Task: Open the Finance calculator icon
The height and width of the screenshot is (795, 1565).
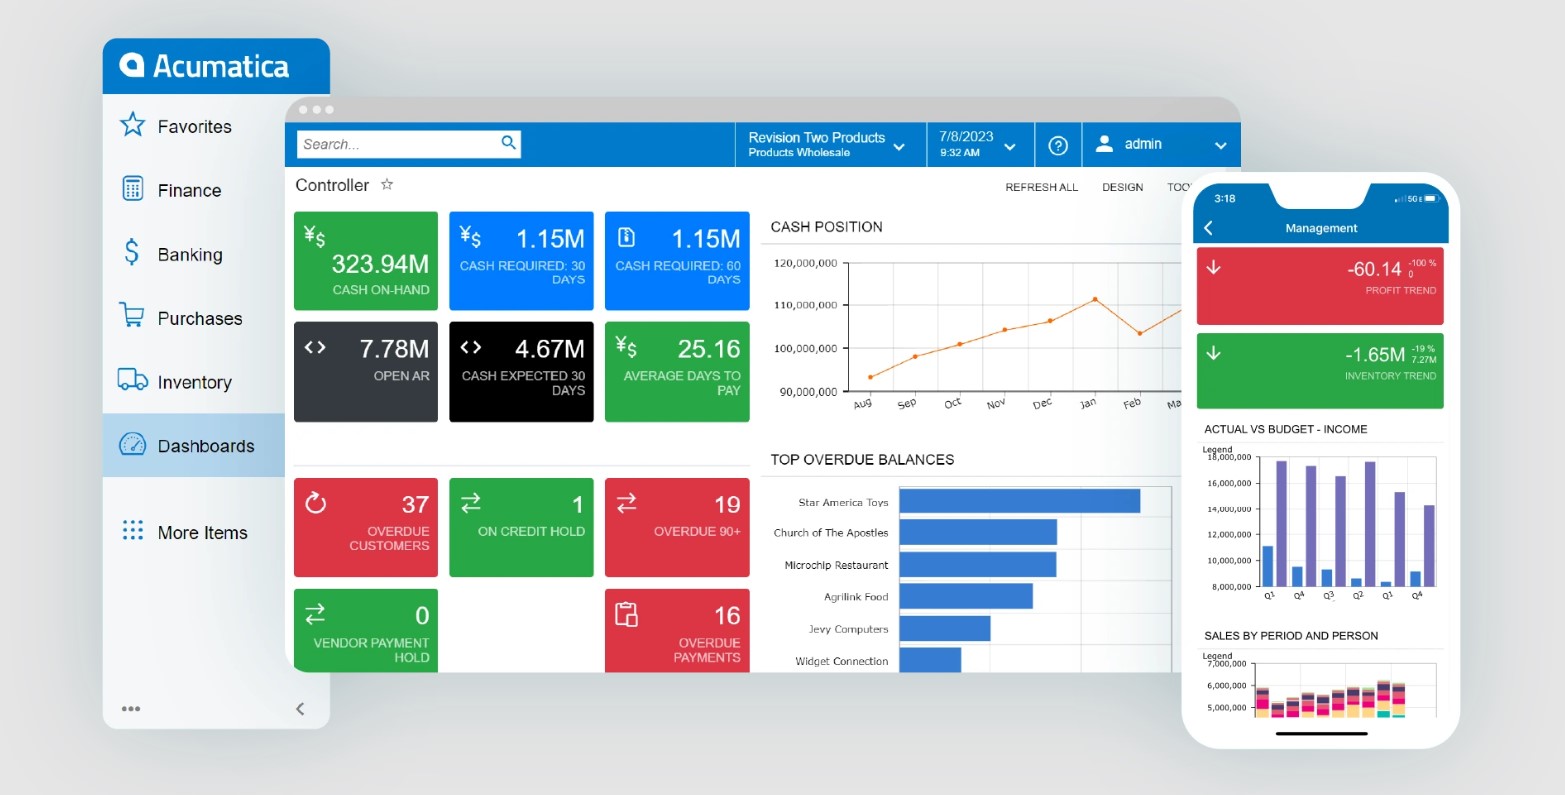Action: (x=132, y=189)
